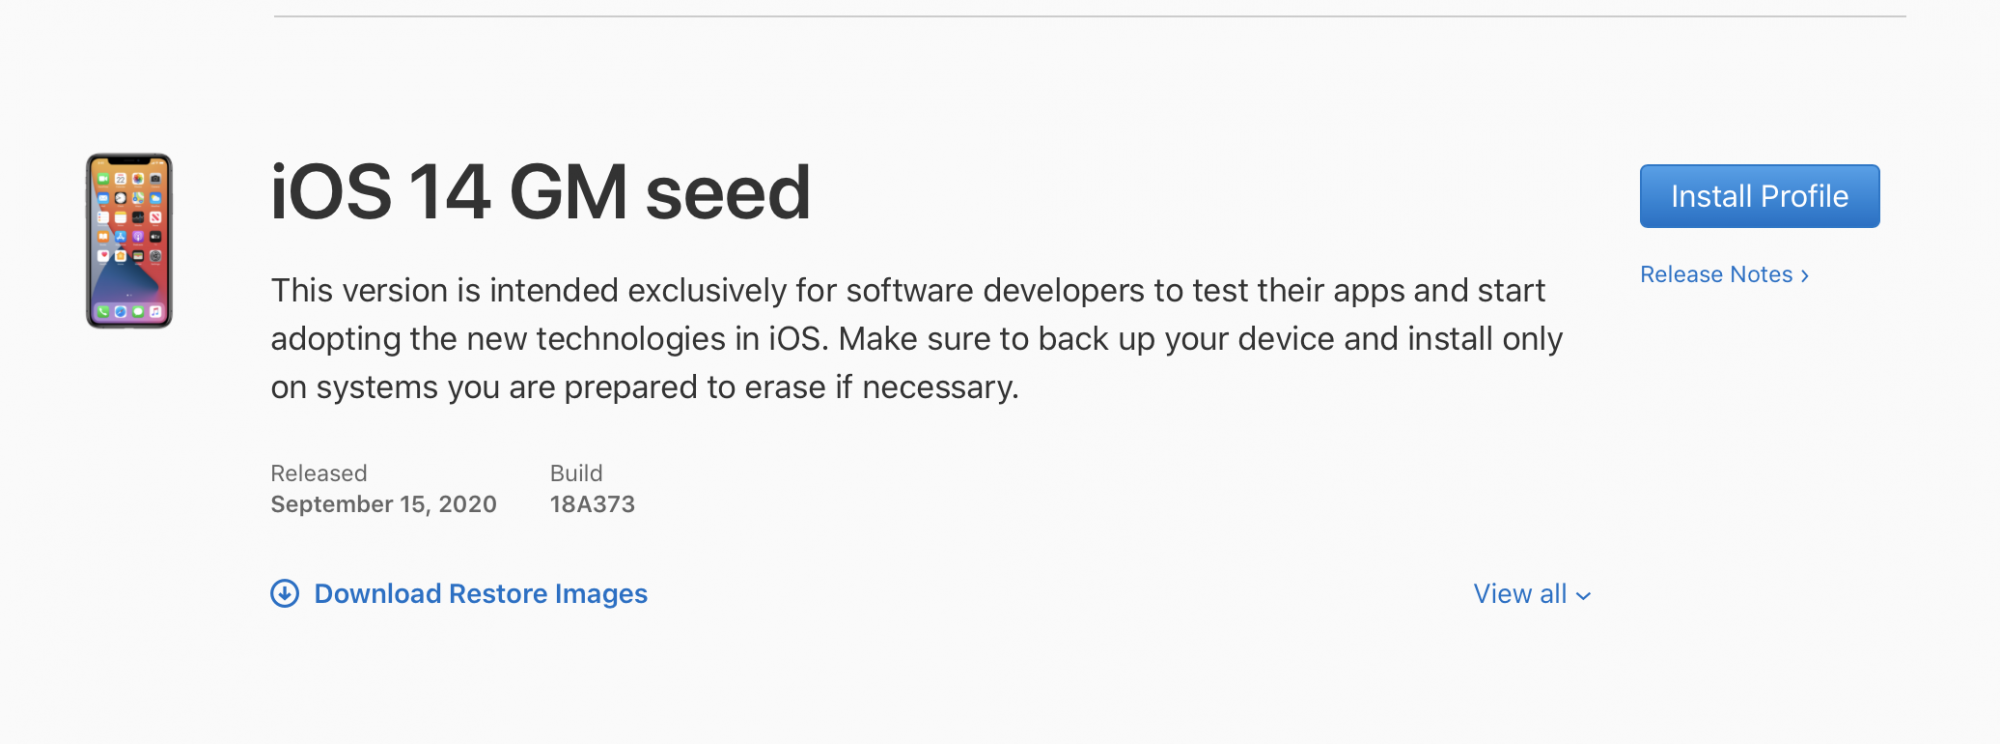
Task: Open the Download Restore Images link
Action: 480,593
